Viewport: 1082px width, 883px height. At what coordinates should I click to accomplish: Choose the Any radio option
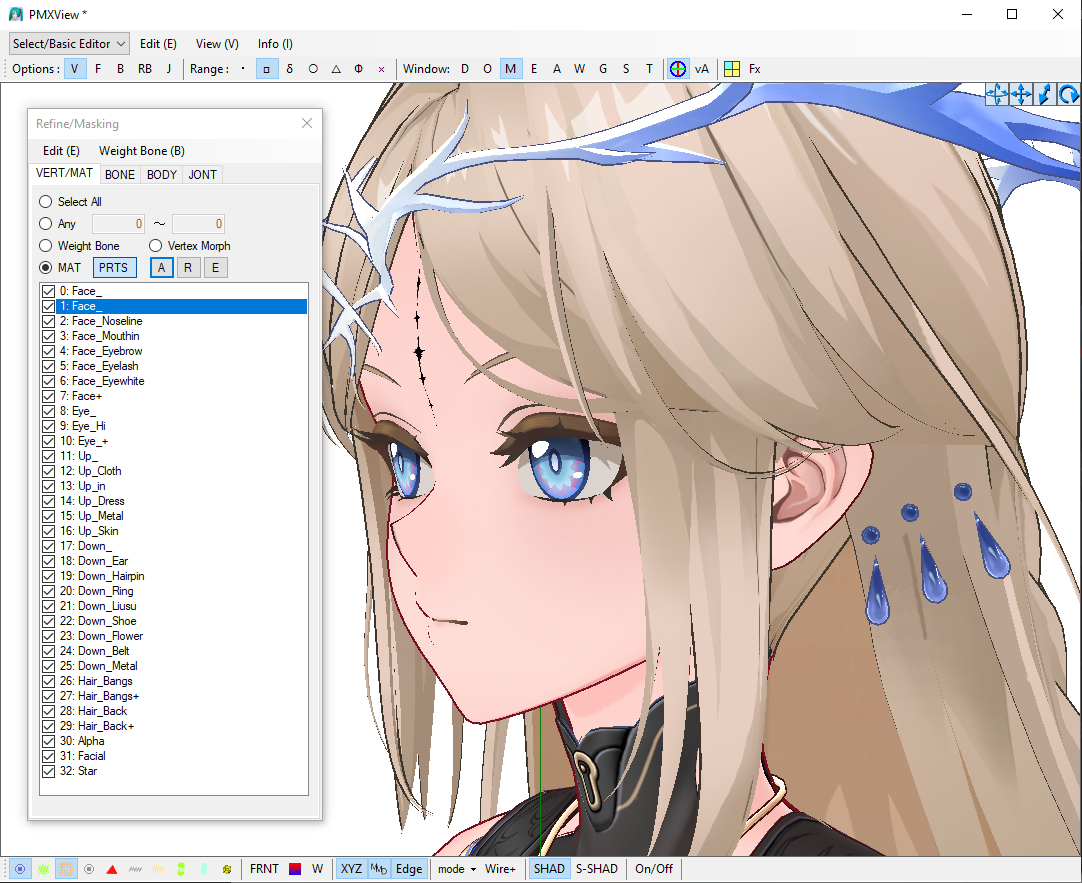pyautogui.click(x=46, y=224)
